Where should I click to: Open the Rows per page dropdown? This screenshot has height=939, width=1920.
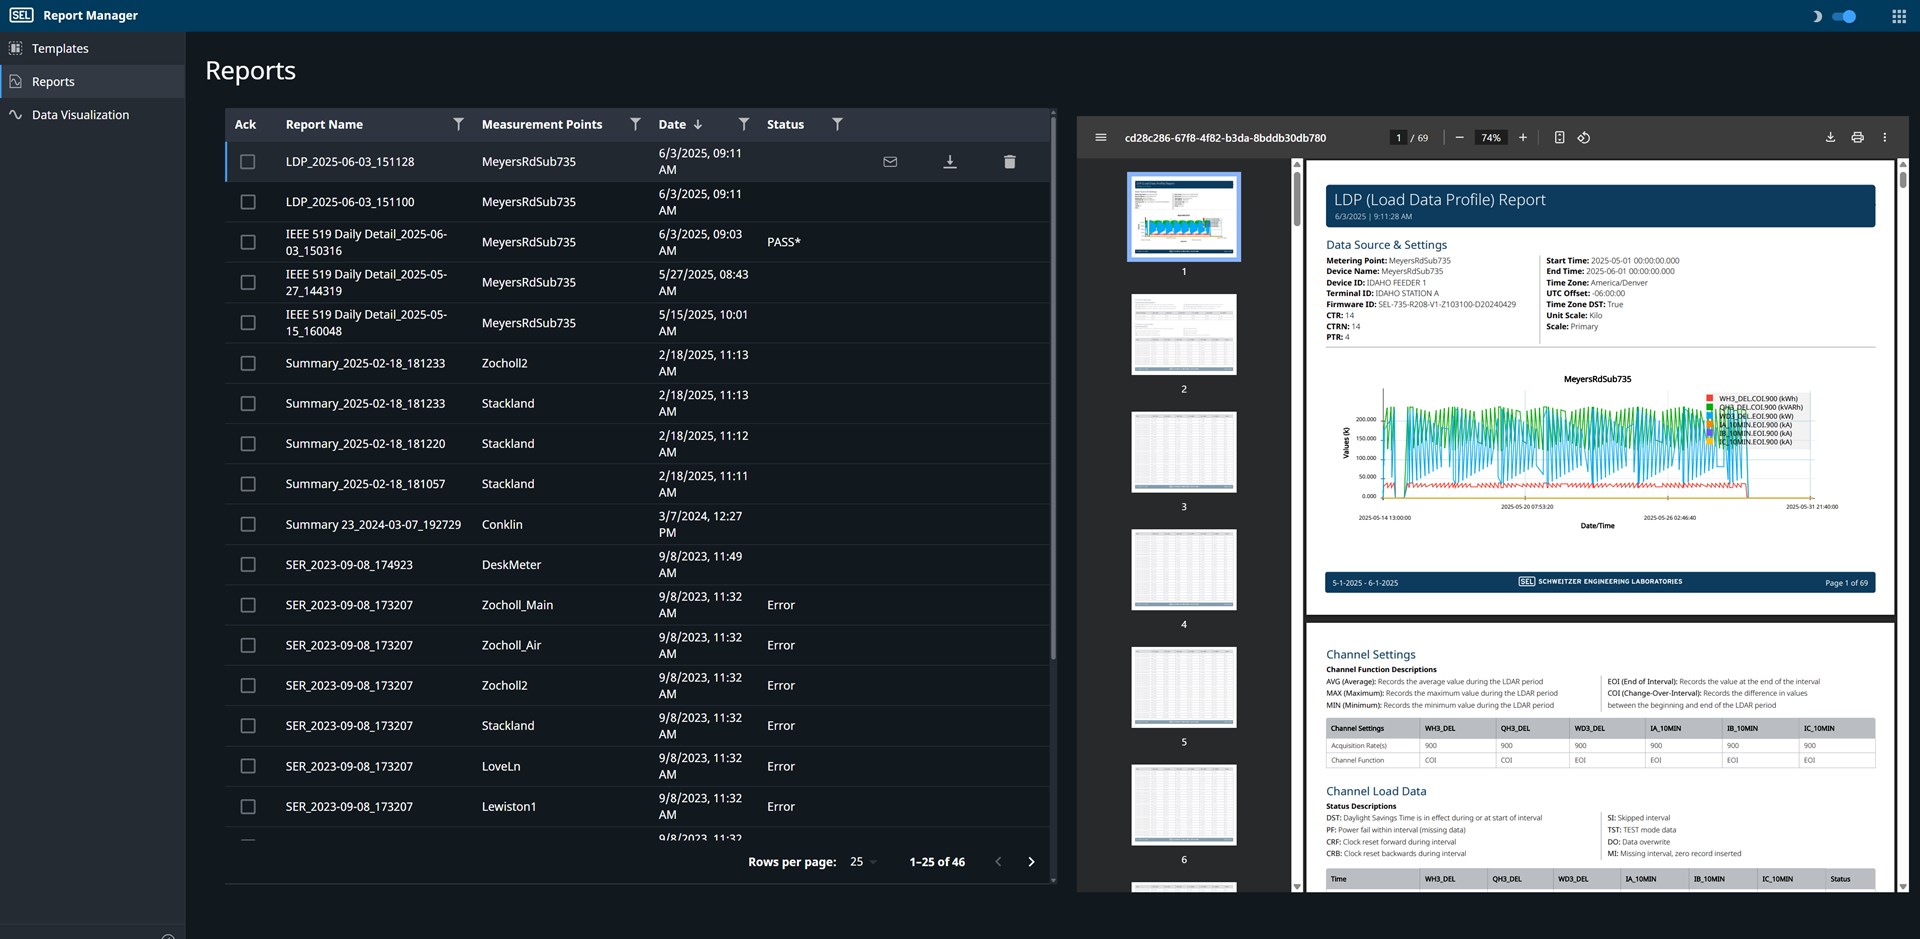point(863,862)
